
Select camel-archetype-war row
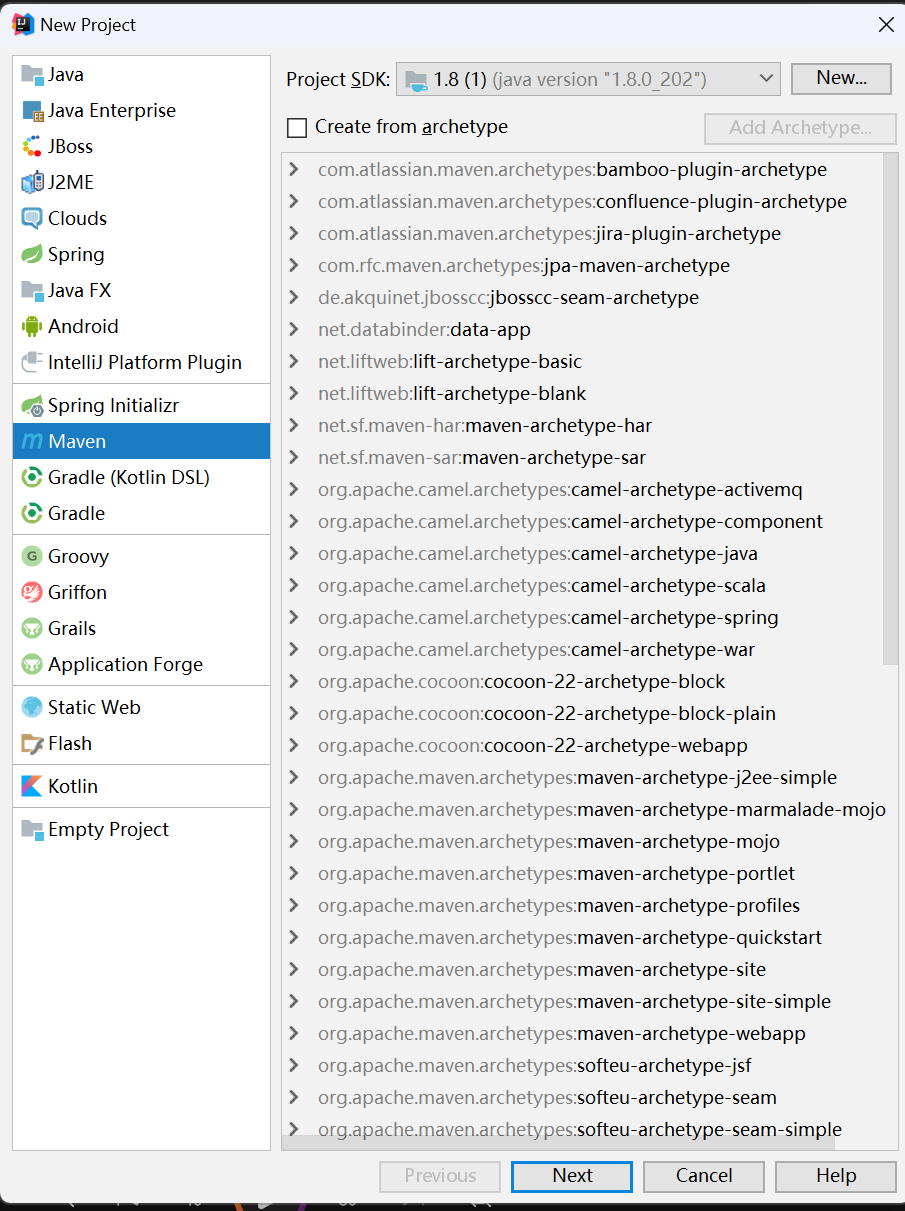[582, 650]
